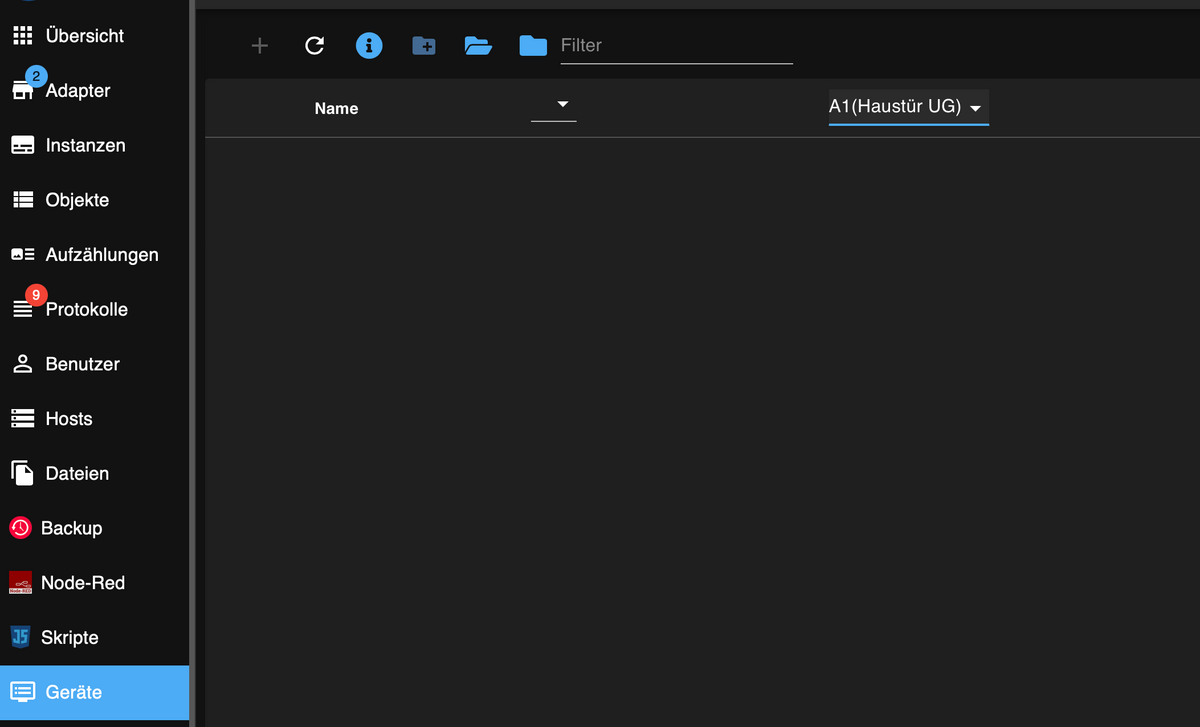Open the blue info icon
This screenshot has width=1200, height=727.
(369, 45)
